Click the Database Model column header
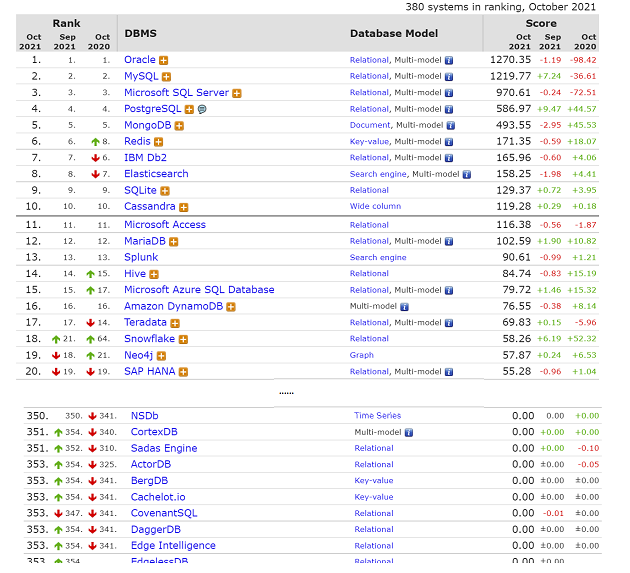The height and width of the screenshot is (573, 630). (394, 33)
